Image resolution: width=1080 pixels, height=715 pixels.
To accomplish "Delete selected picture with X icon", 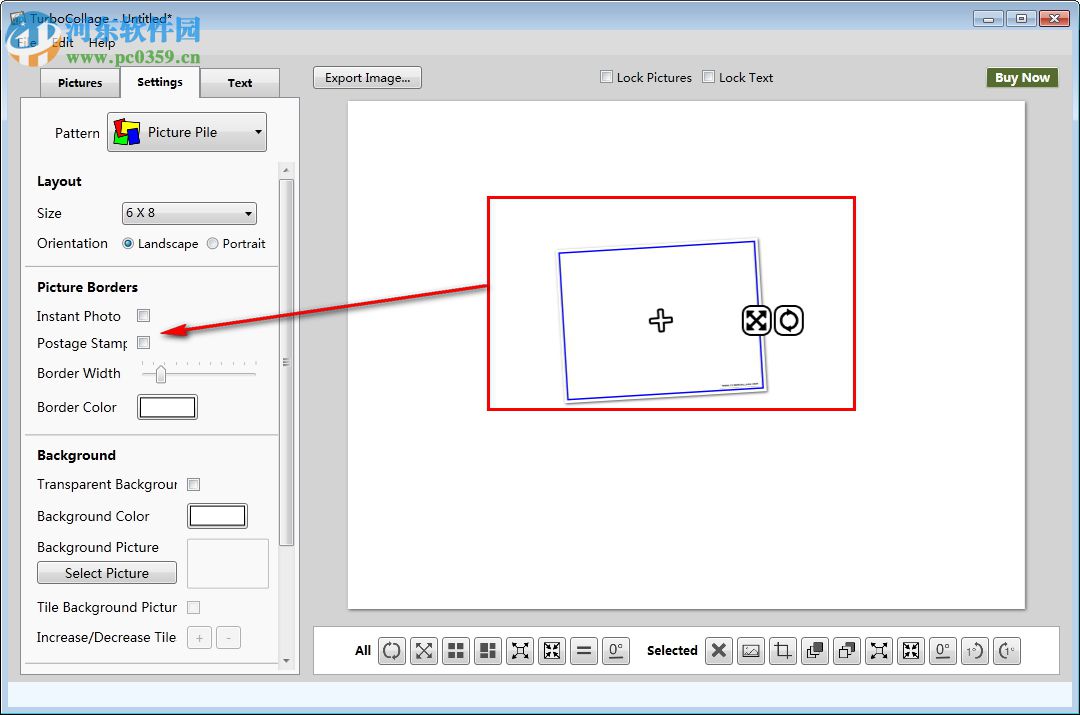I will 718,650.
